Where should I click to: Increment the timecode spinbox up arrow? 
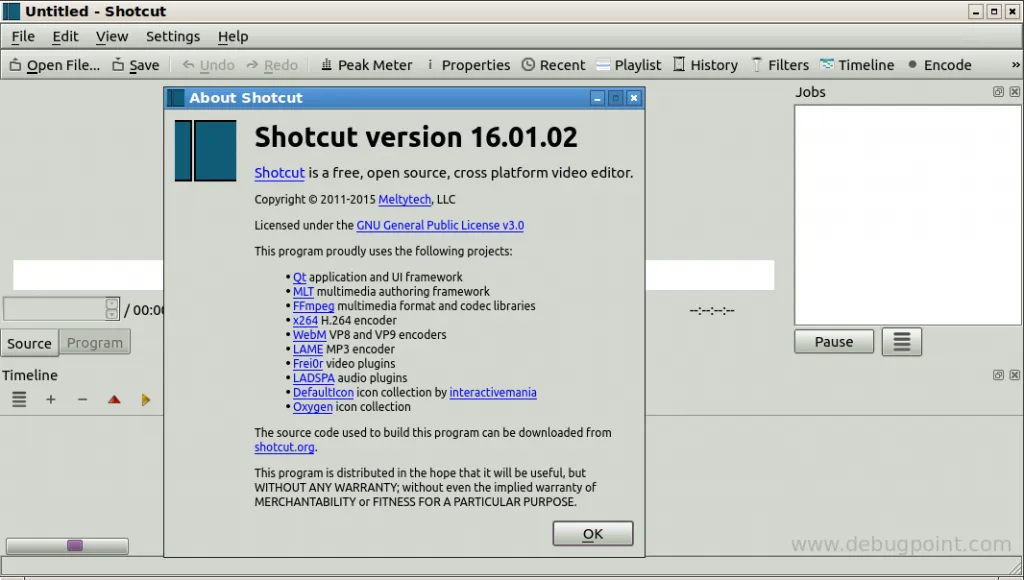click(x=112, y=303)
